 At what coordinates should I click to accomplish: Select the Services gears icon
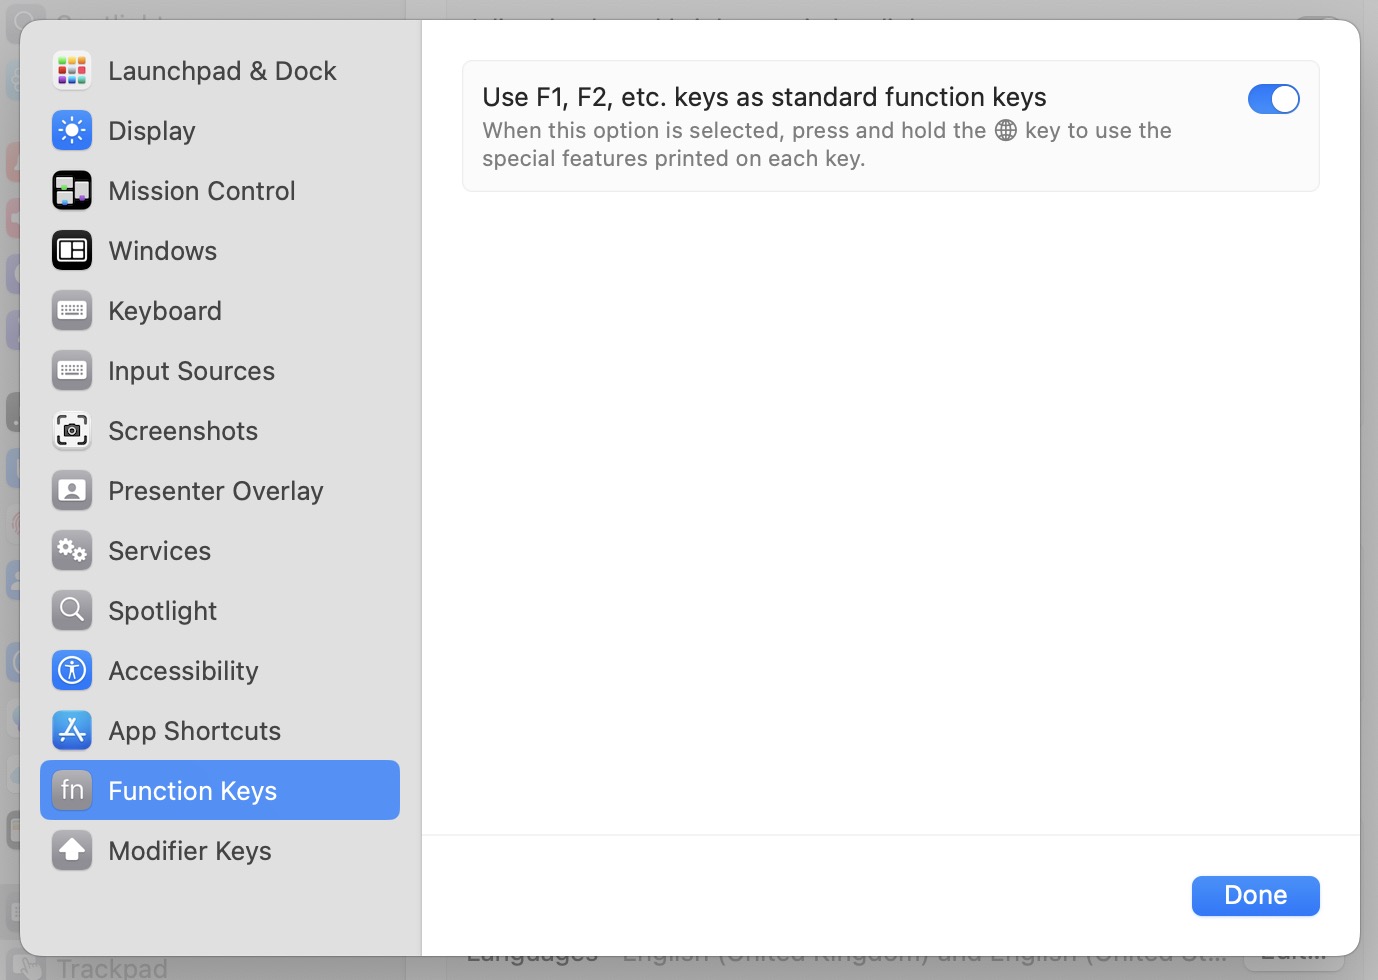point(71,550)
